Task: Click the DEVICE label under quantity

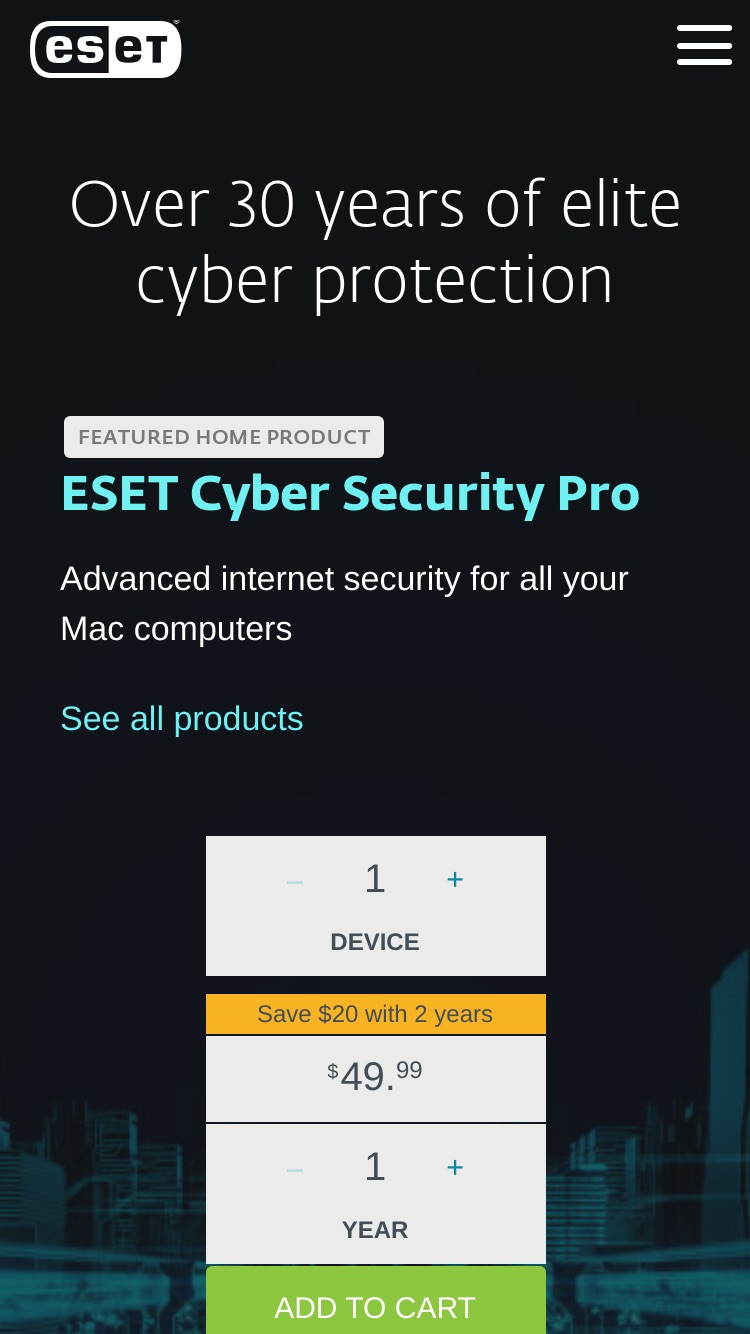Action: coord(375,942)
